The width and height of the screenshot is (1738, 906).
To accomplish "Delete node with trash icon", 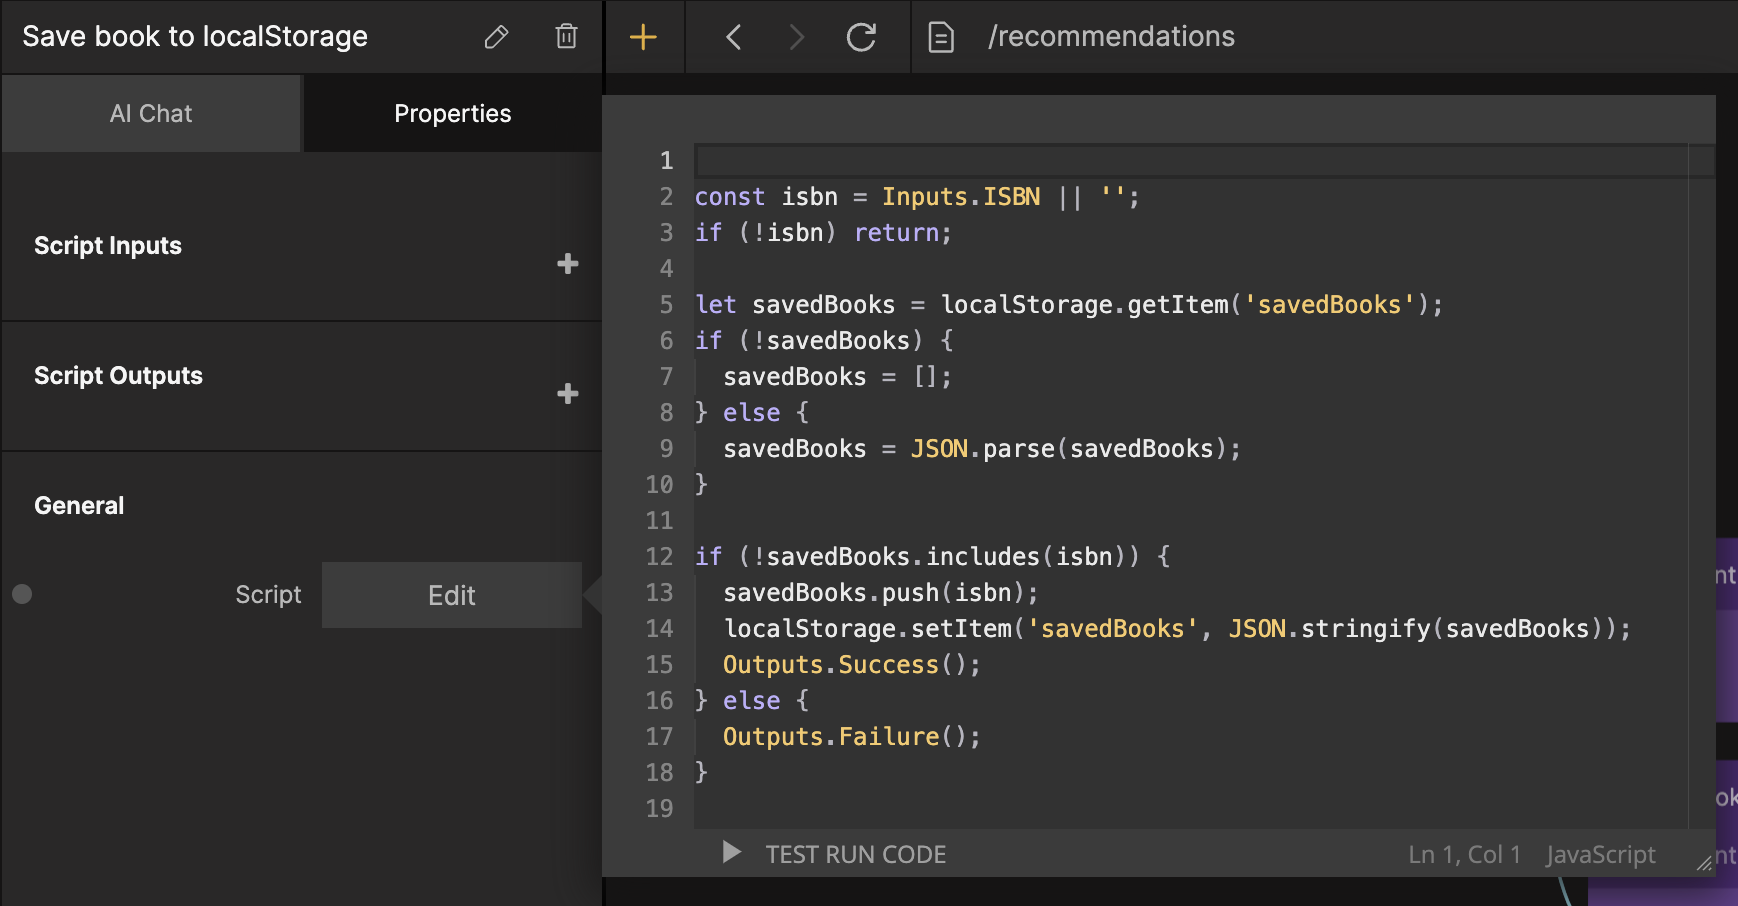I will point(566,37).
